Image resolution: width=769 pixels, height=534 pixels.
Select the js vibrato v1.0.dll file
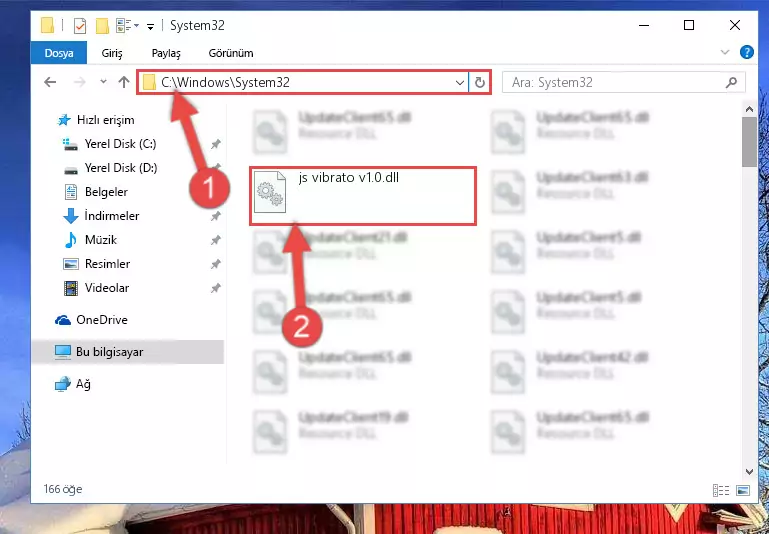(362, 196)
